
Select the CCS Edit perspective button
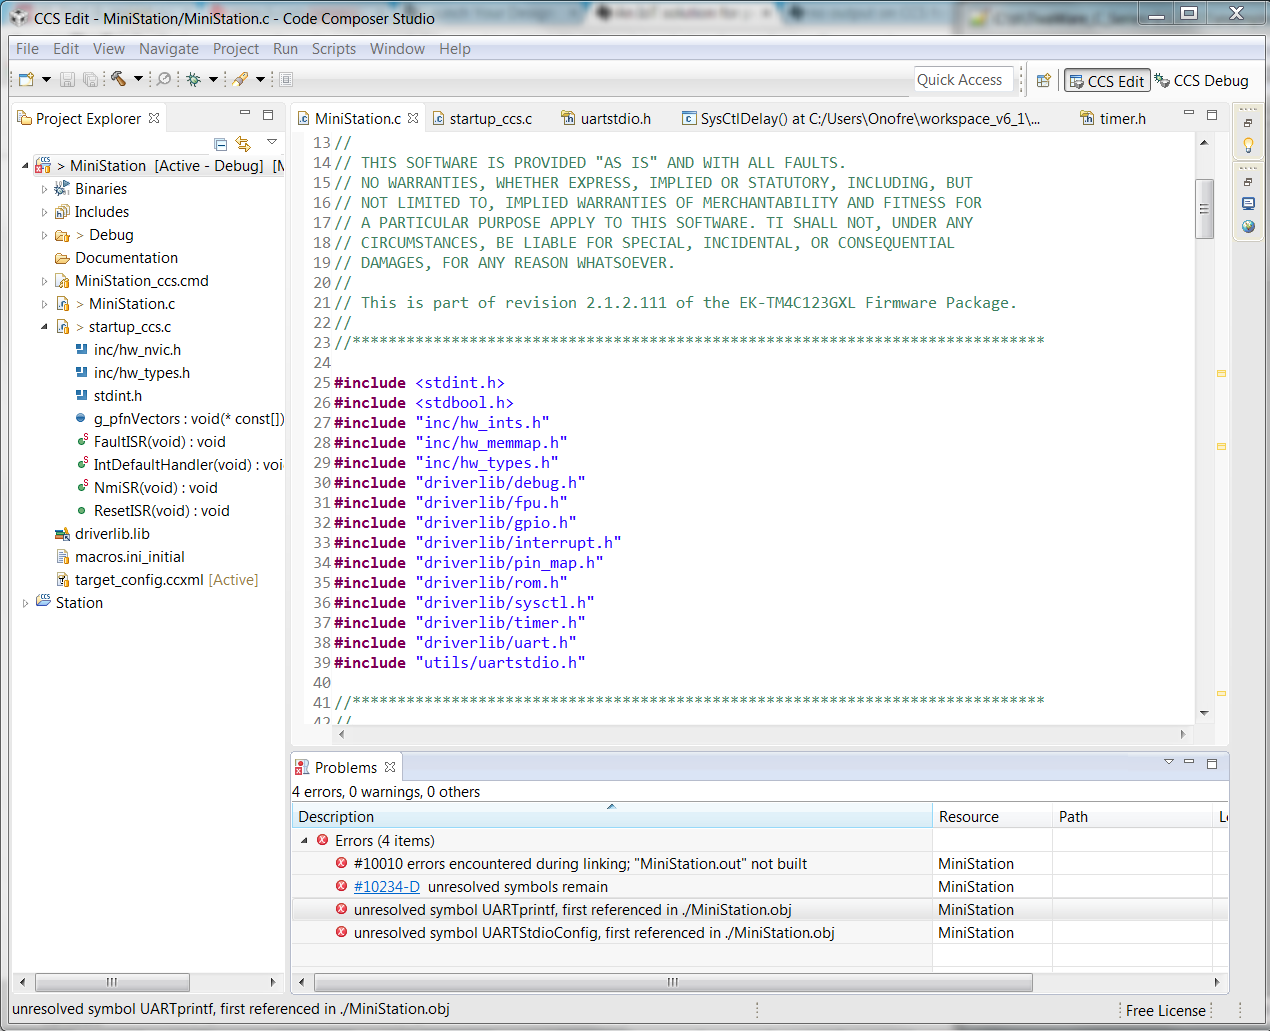(x=1106, y=81)
